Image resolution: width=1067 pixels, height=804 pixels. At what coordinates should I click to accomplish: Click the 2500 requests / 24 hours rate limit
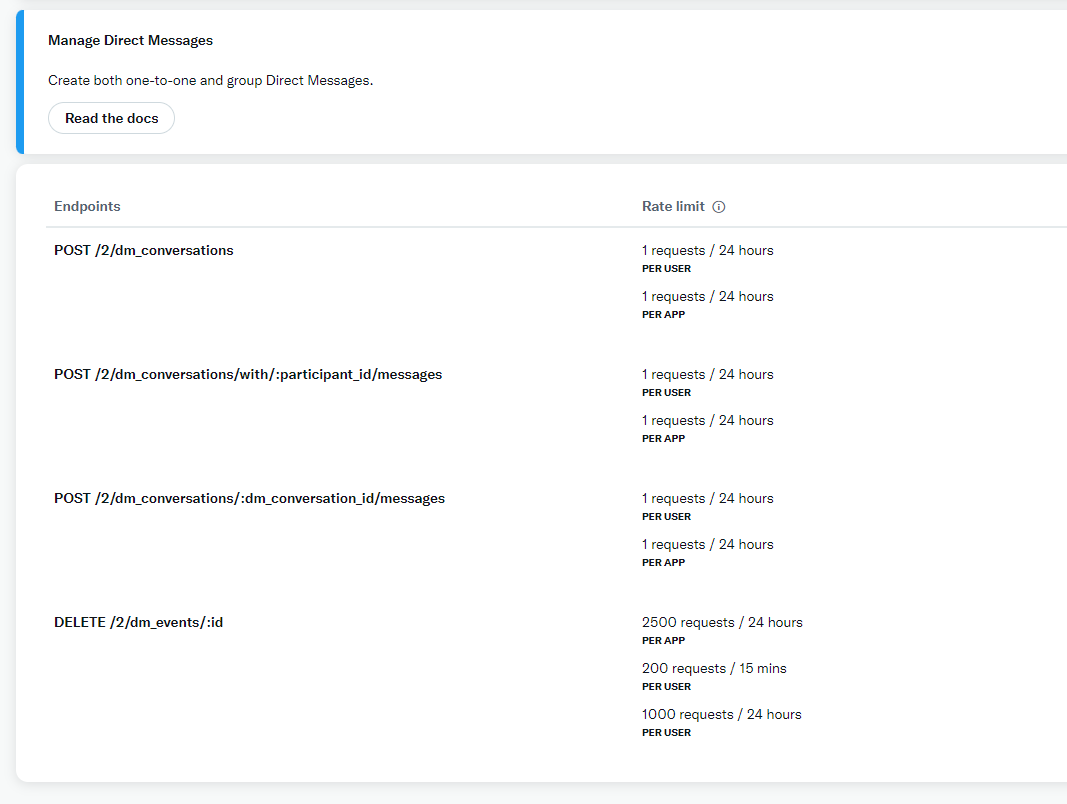tap(722, 622)
